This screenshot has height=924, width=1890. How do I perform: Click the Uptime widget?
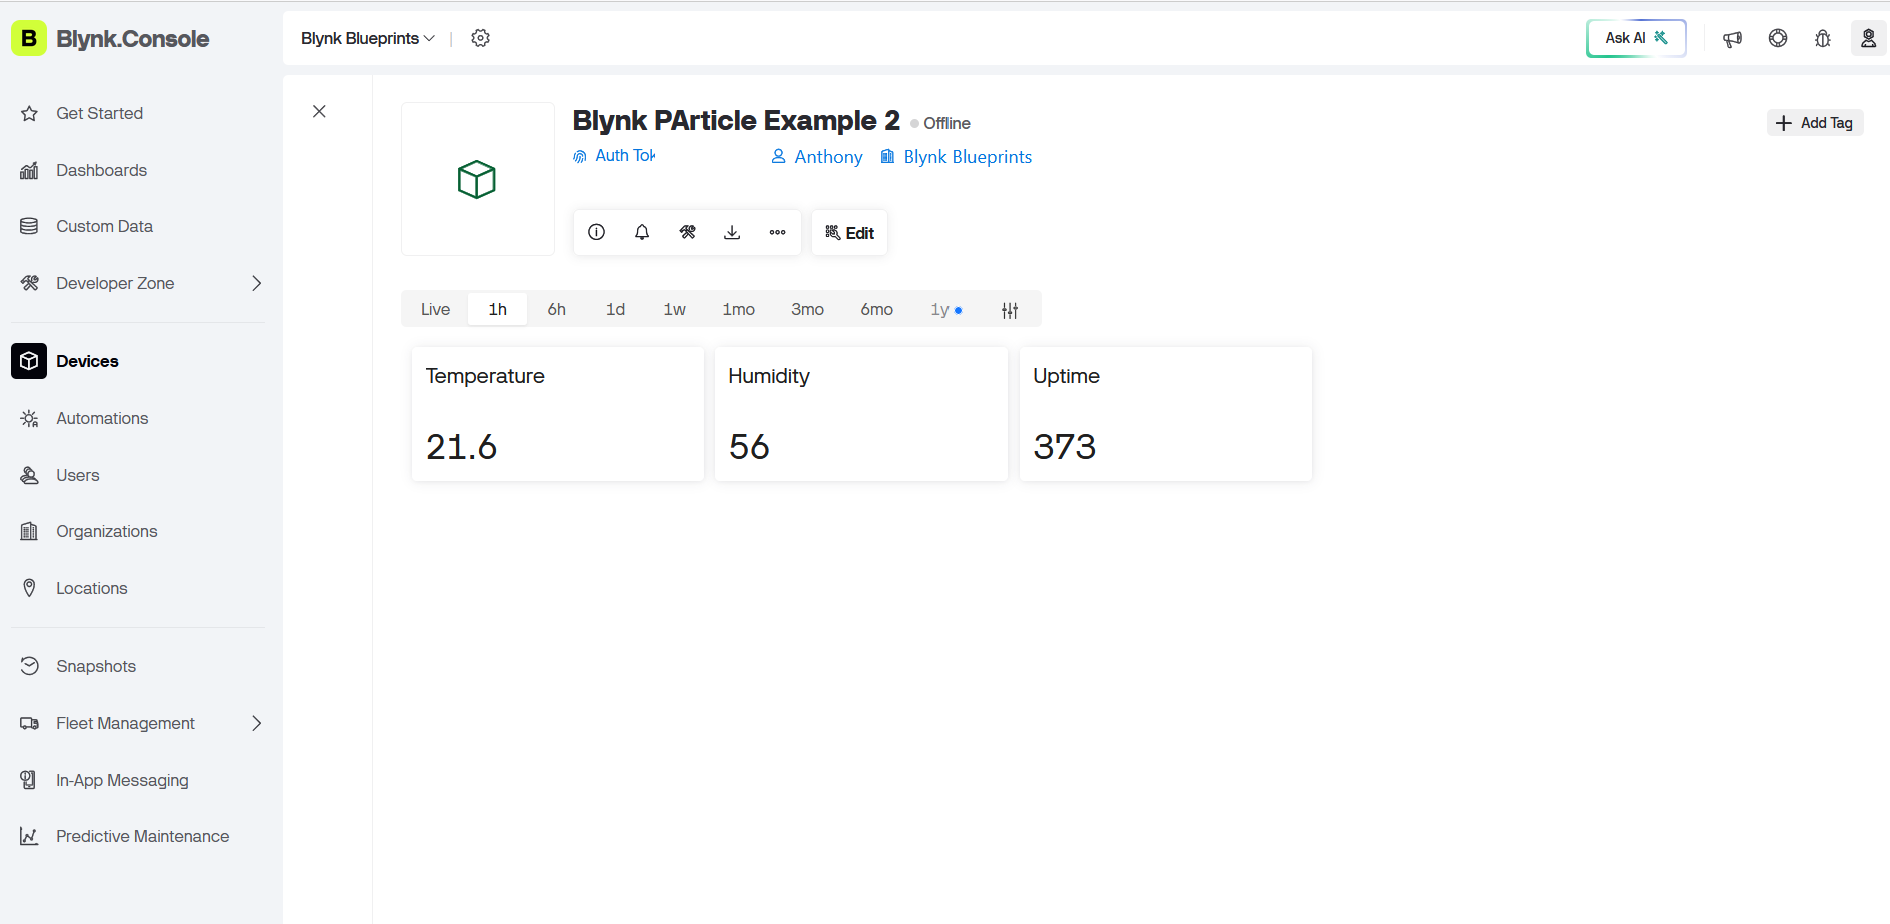1166,414
